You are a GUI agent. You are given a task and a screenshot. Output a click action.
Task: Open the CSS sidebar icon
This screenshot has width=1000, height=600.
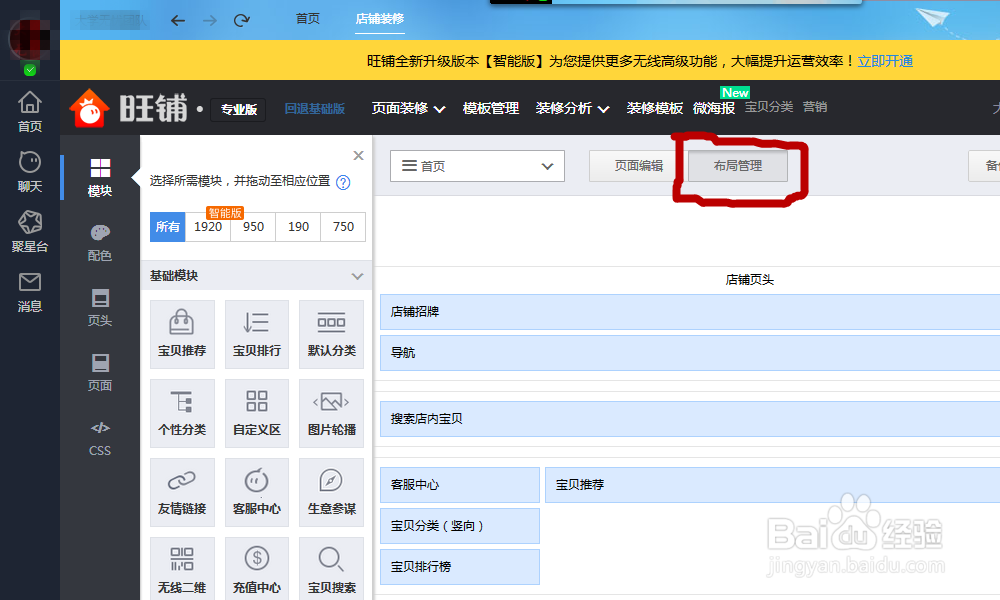pyautogui.click(x=100, y=437)
